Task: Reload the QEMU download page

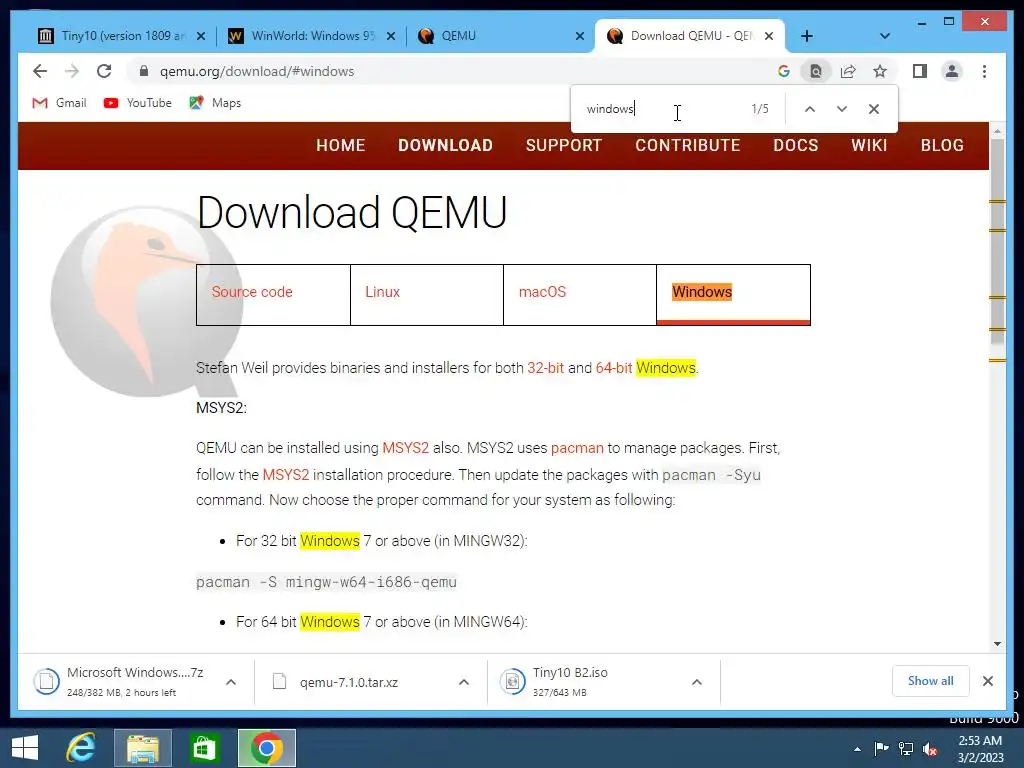Action: coord(104,71)
